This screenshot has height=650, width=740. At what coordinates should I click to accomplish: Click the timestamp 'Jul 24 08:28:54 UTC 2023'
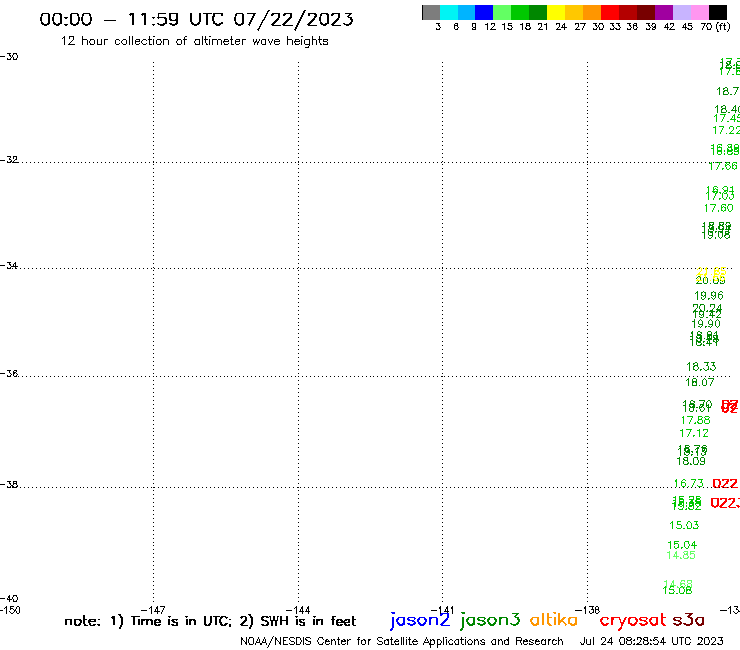tap(651, 641)
